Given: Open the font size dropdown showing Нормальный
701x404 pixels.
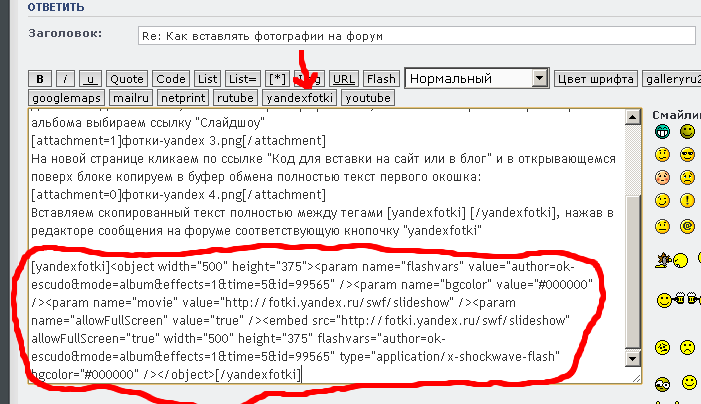Looking at the screenshot, I should (x=540, y=78).
